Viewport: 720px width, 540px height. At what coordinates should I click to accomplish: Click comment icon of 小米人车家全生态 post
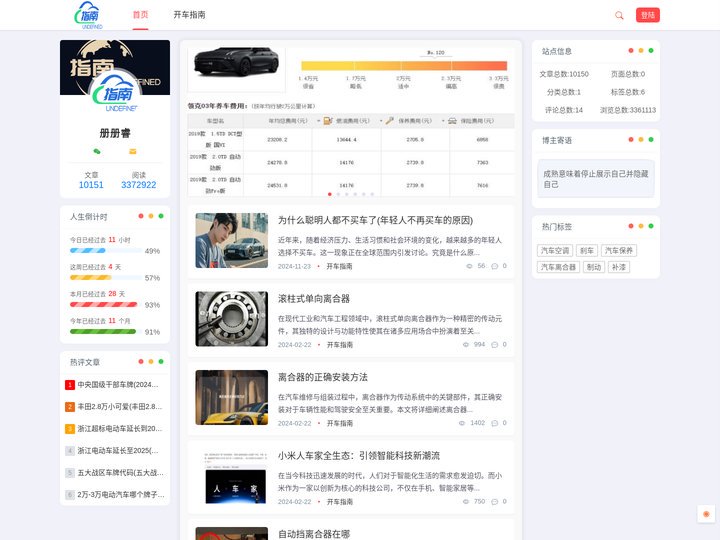(x=495, y=501)
